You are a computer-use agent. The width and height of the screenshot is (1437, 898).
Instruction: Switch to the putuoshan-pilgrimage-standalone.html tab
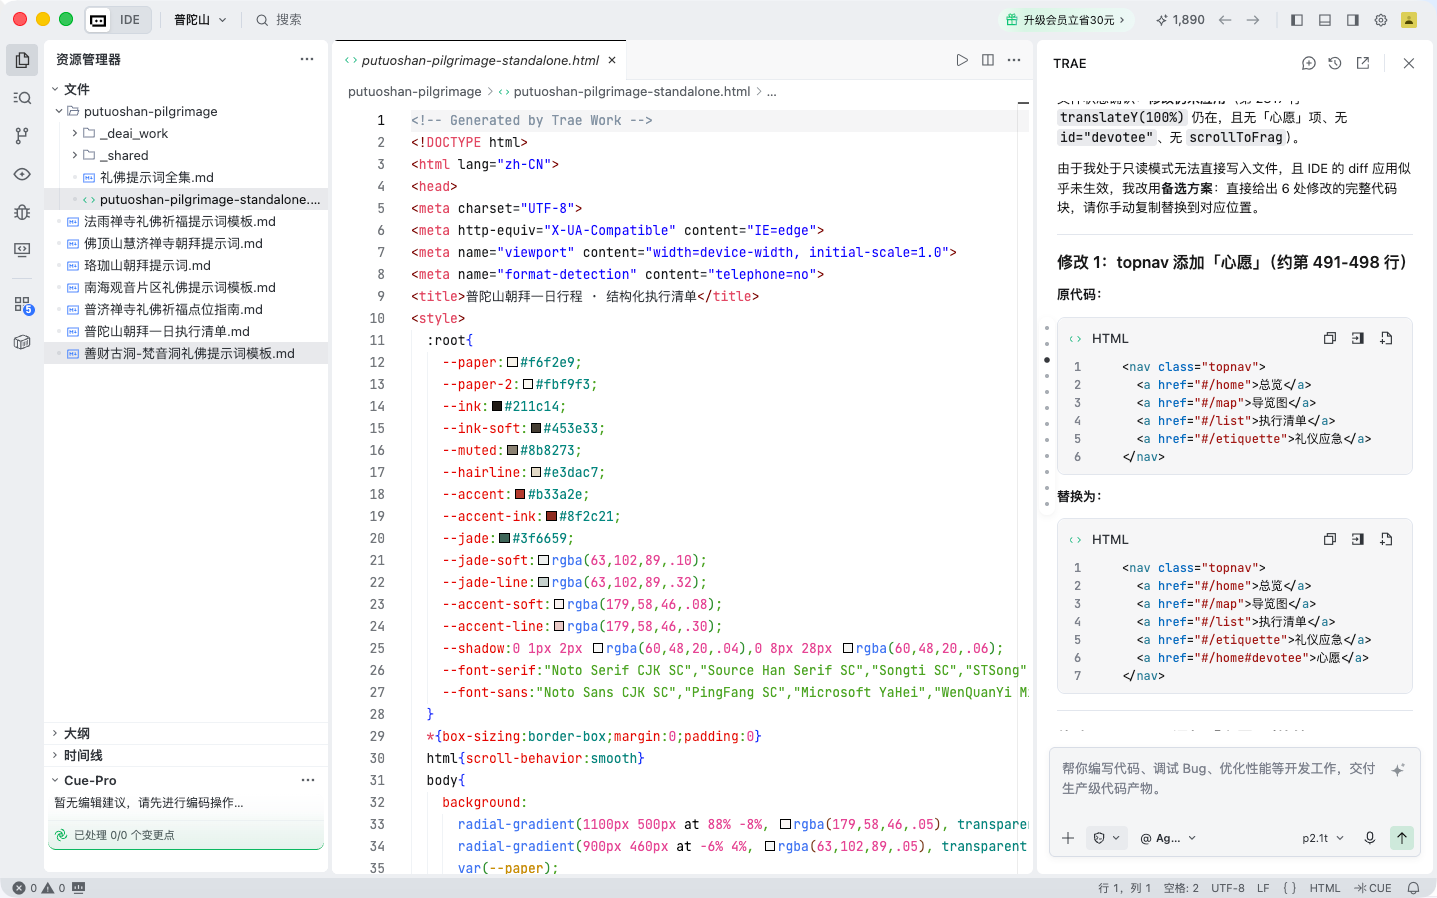pos(480,60)
